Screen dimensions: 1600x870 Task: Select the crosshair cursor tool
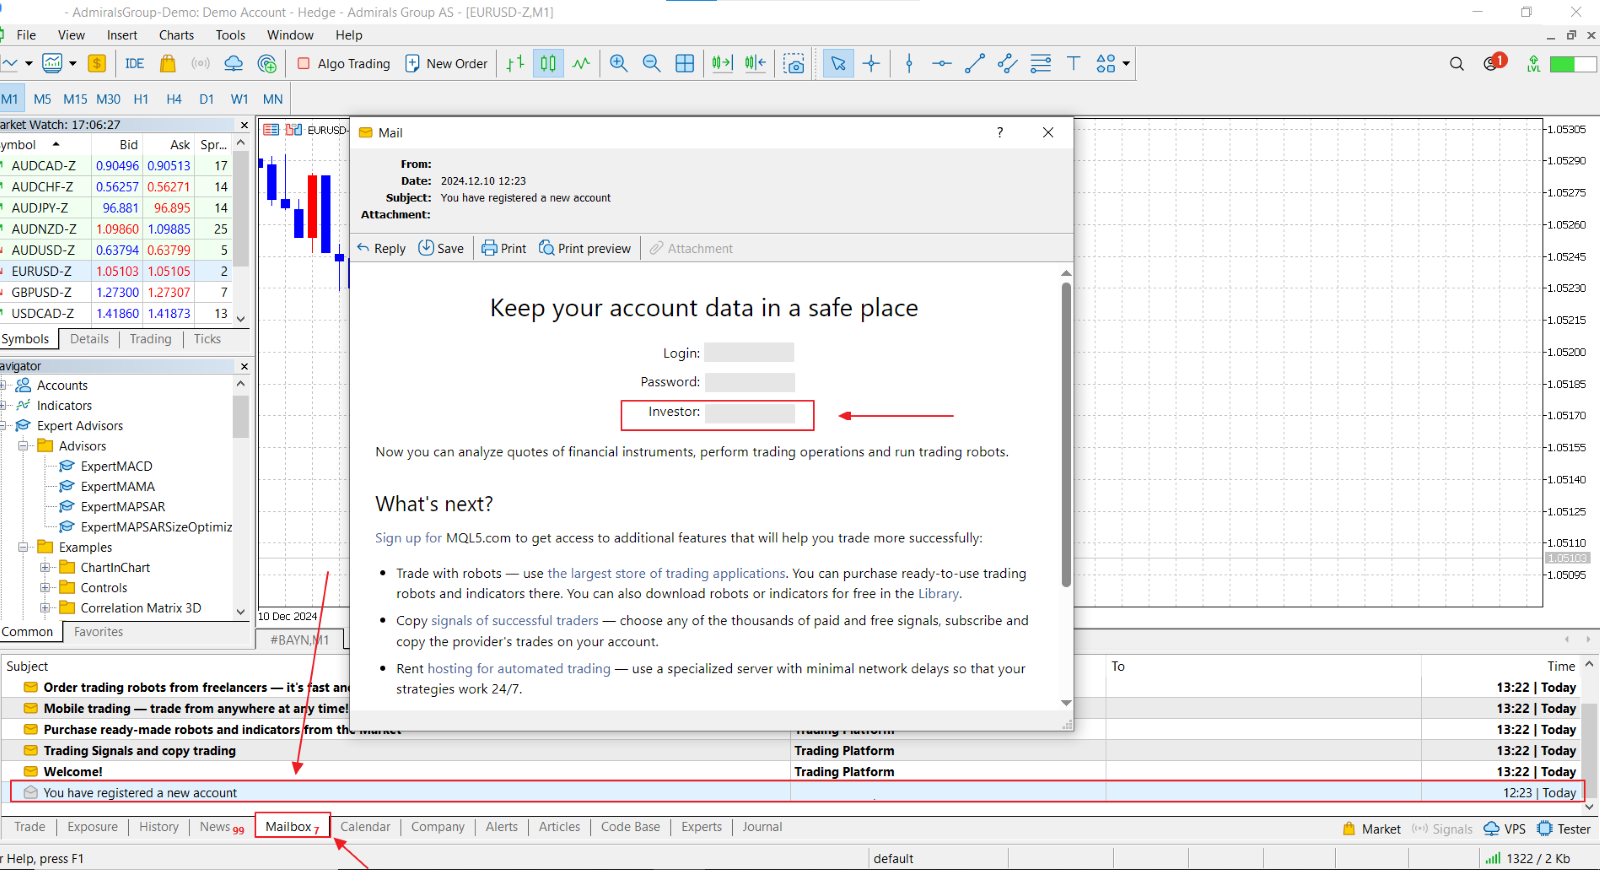coord(871,64)
